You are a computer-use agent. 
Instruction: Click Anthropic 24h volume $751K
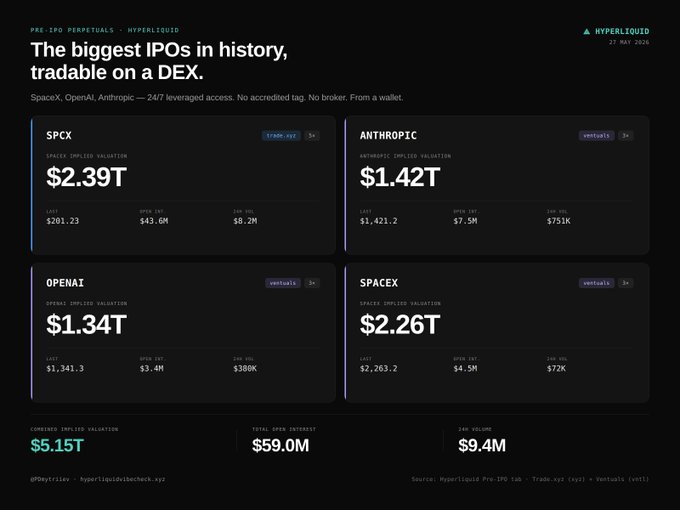point(559,221)
